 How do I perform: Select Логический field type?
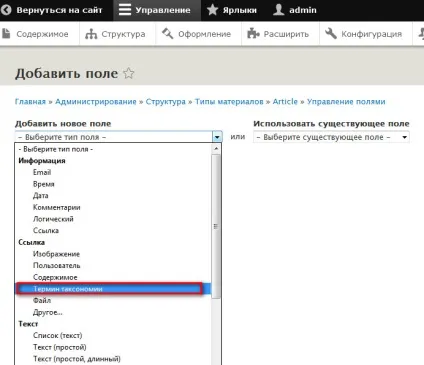[x=53, y=219]
